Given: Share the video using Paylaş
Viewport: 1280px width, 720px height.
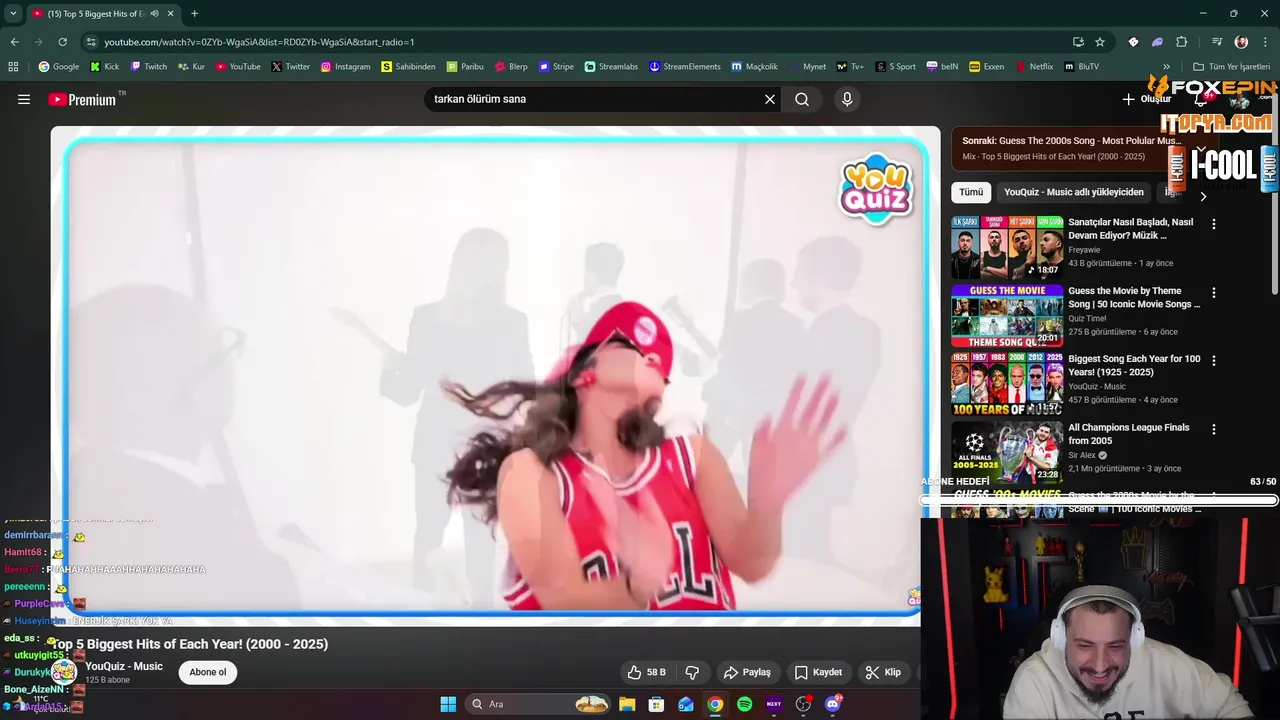Looking at the screenshot, I should click(x=747, y=672).
